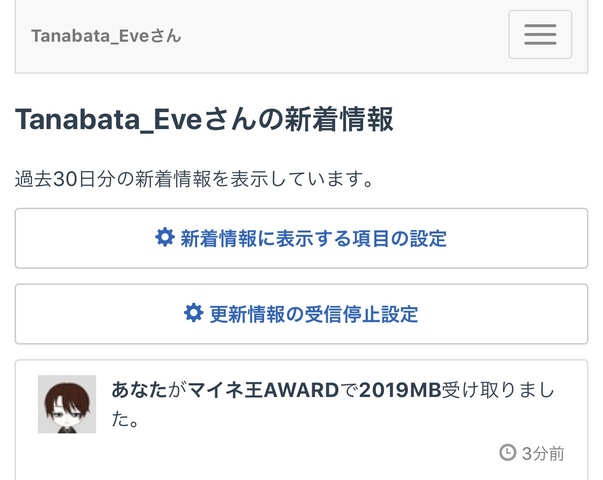Open the マイネ王AWARD link

point(264,390)
